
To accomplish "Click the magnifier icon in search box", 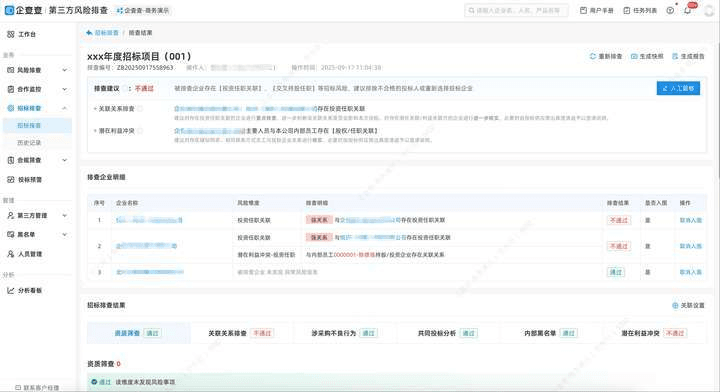I will [471, 10].
